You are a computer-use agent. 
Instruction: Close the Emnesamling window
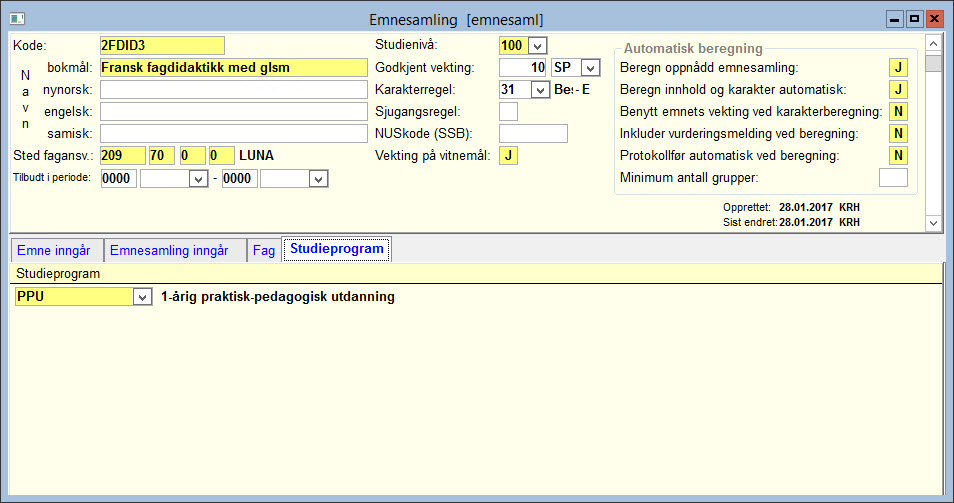[x=934, y=19]
